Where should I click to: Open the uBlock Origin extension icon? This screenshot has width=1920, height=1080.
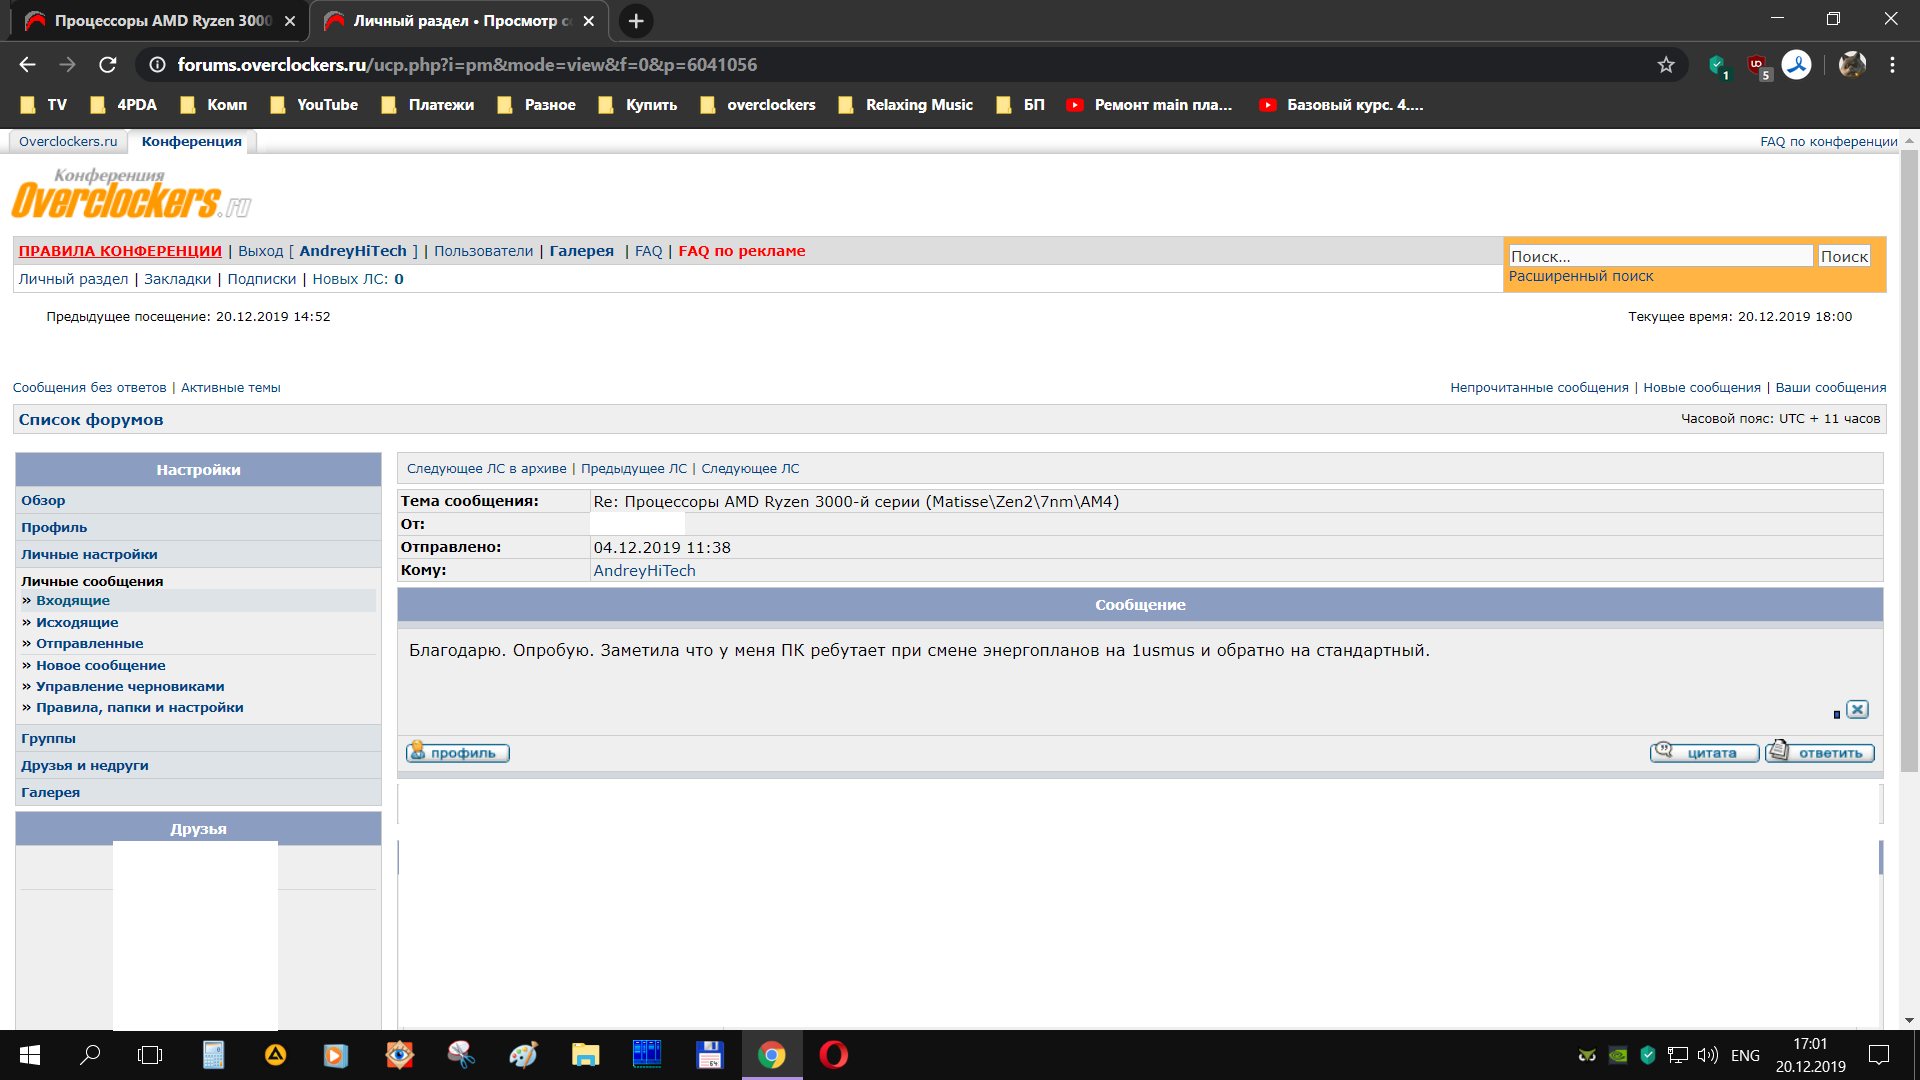pyautogui.click(x=1757, y=65)
